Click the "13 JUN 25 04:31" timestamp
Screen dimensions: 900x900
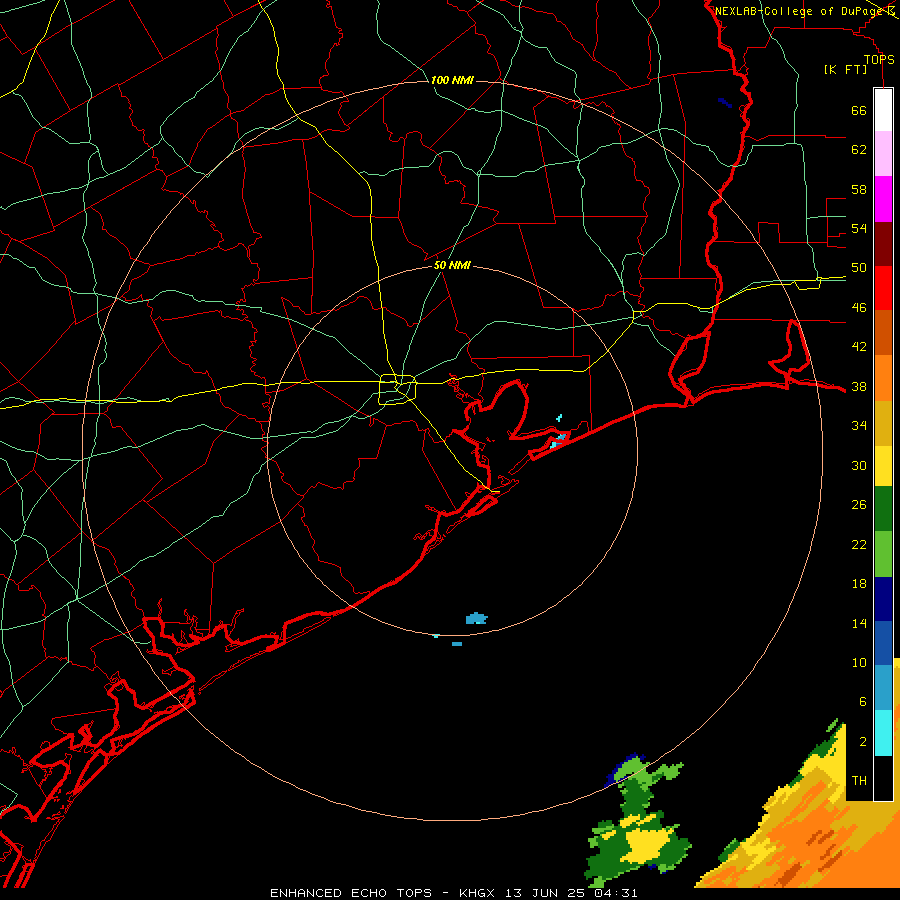click(571, 893)
